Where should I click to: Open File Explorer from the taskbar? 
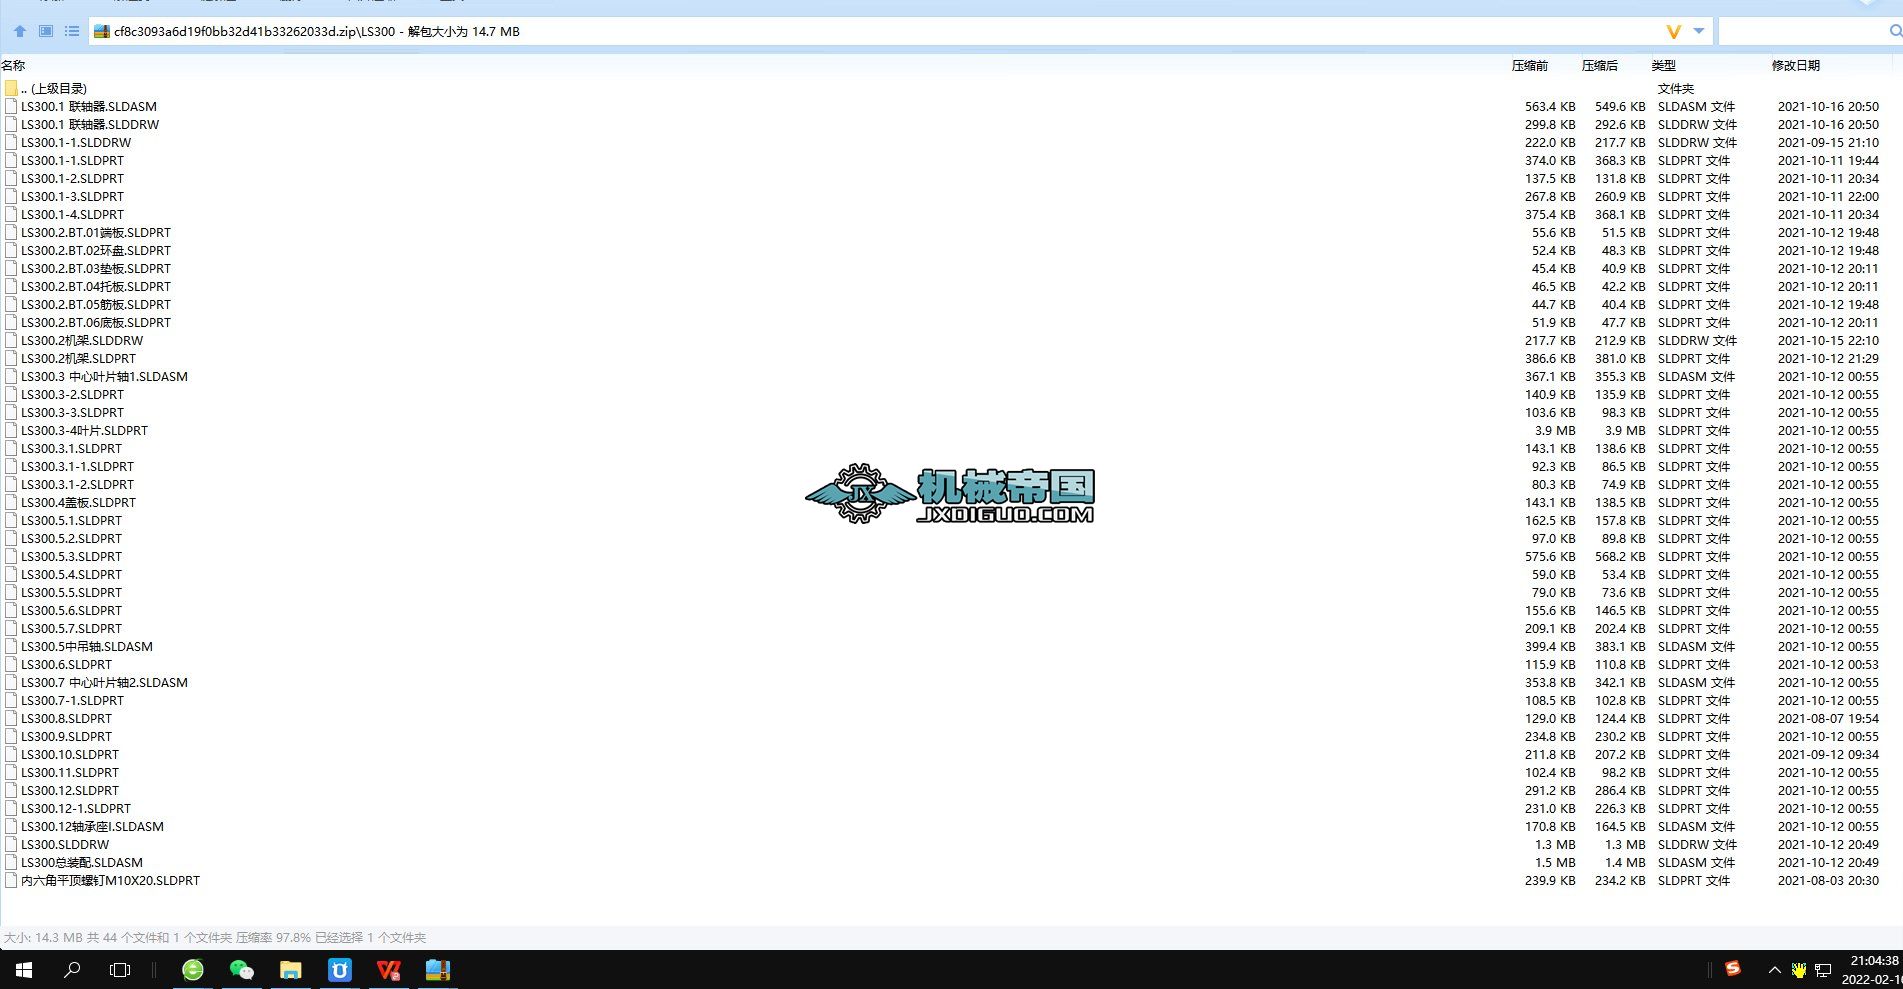pos(290,969)
